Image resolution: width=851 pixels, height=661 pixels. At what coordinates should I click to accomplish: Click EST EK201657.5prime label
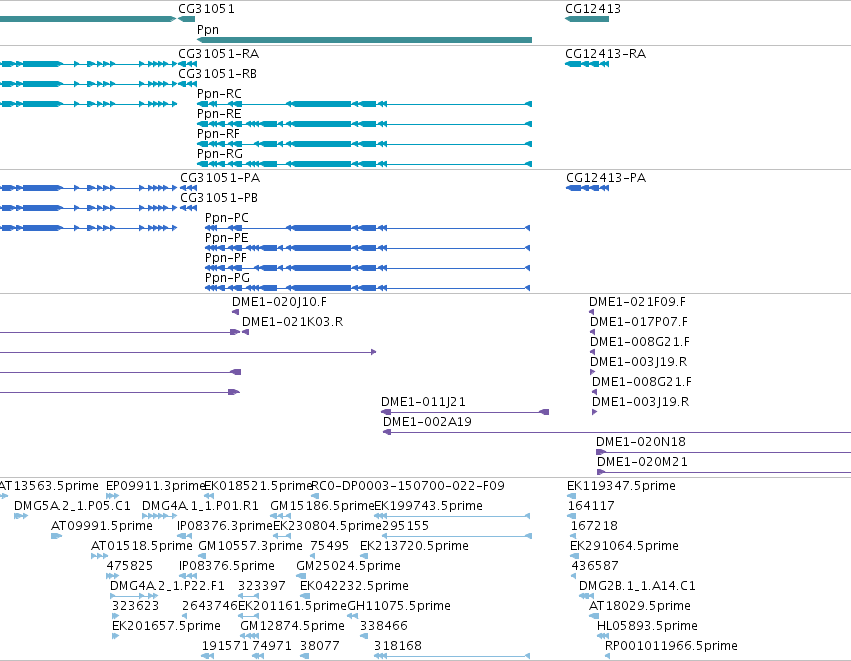166,627
